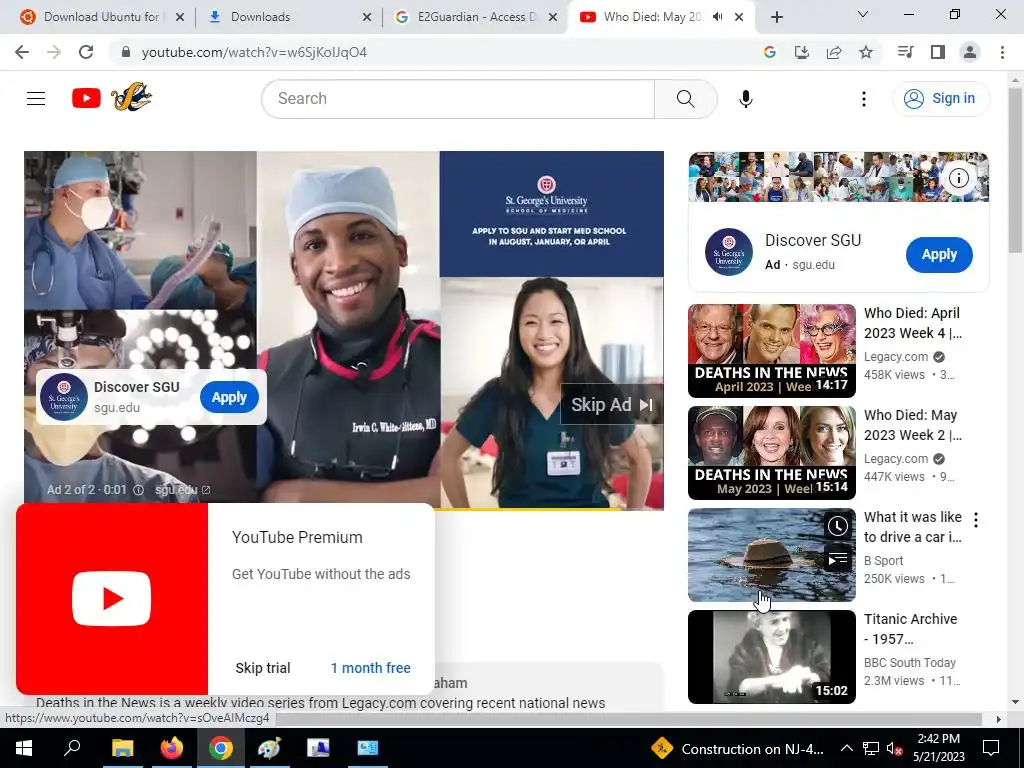Open Chrome profile avatar

[970, 52]
